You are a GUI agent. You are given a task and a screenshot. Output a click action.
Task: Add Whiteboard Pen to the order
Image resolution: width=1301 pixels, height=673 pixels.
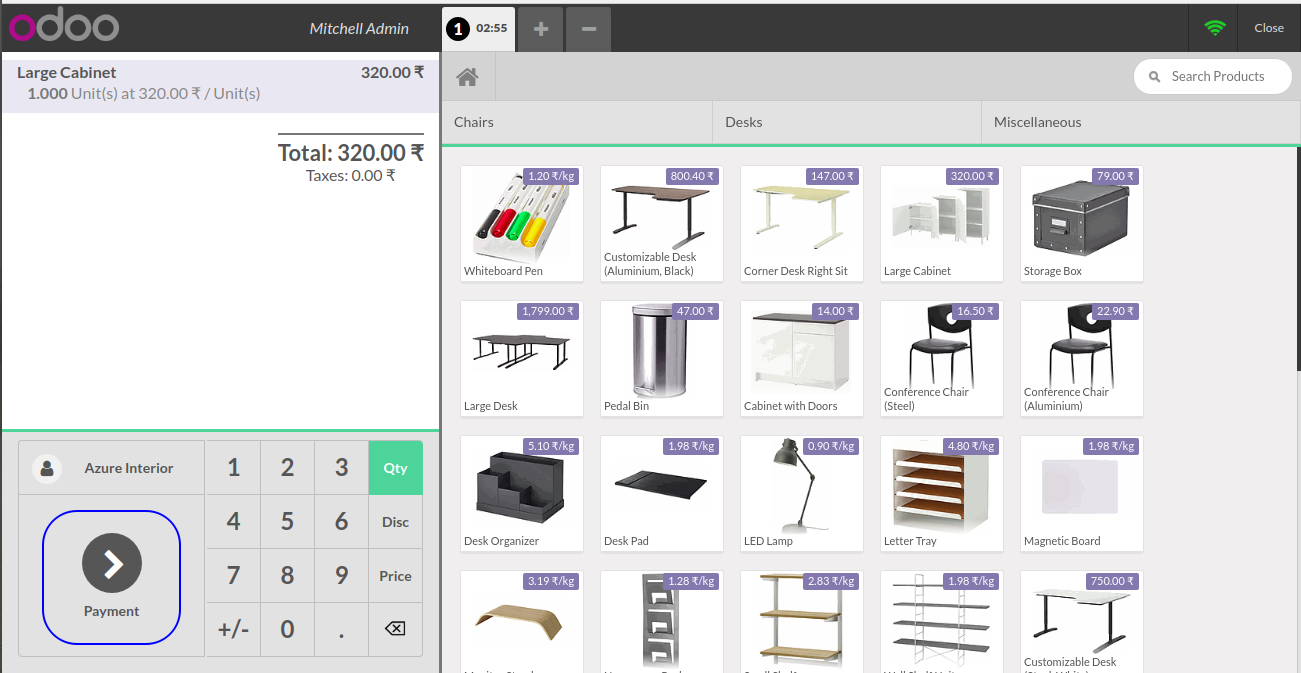(x=521, y=223)
